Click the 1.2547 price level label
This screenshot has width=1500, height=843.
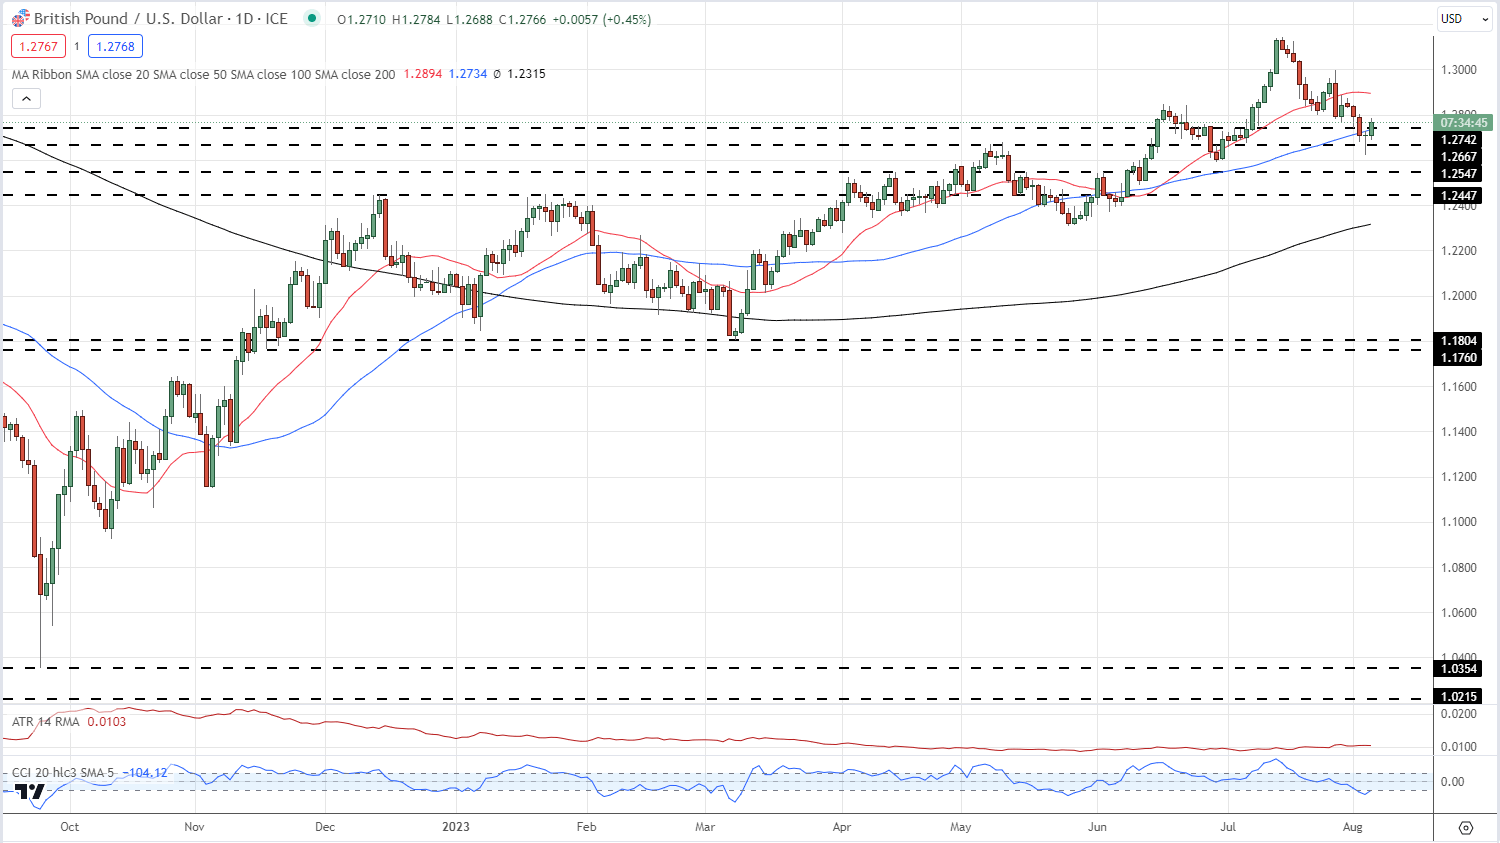[1459, 174]
